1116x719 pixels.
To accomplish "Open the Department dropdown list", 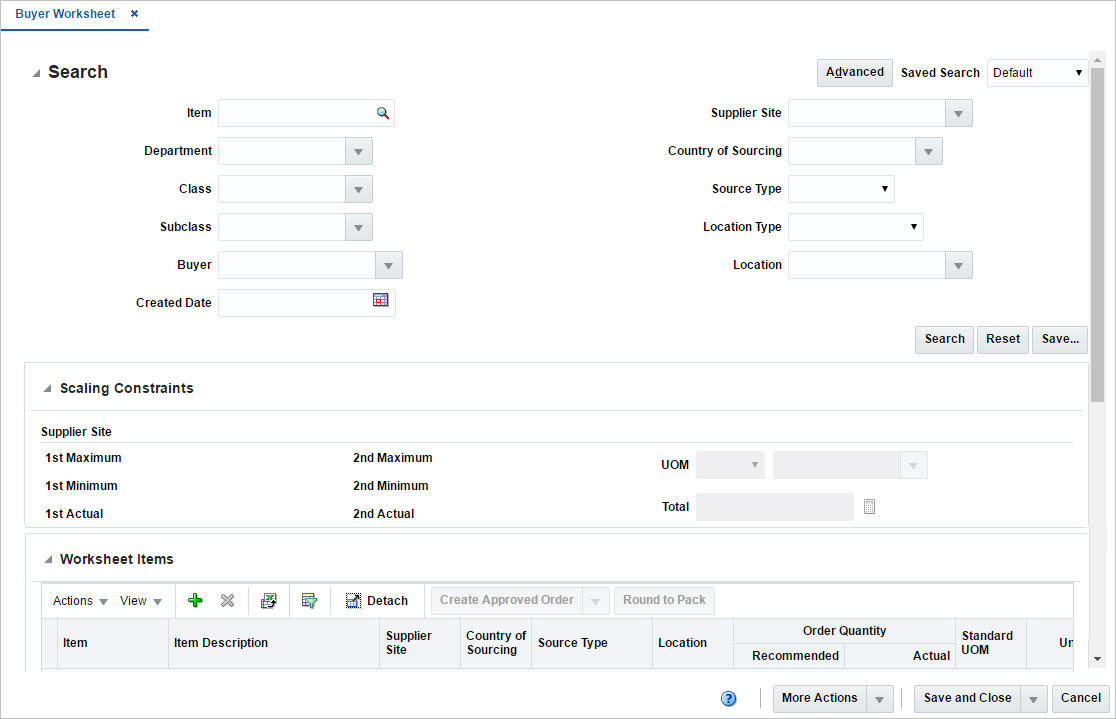I will pyautogui.click(x=358, y=151).
